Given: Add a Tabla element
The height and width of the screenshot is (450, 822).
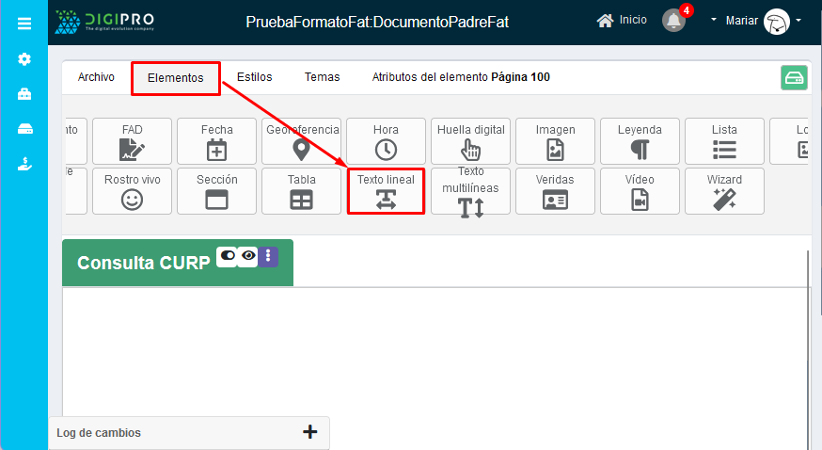Looking at the screenshot, I should (301, 191).
